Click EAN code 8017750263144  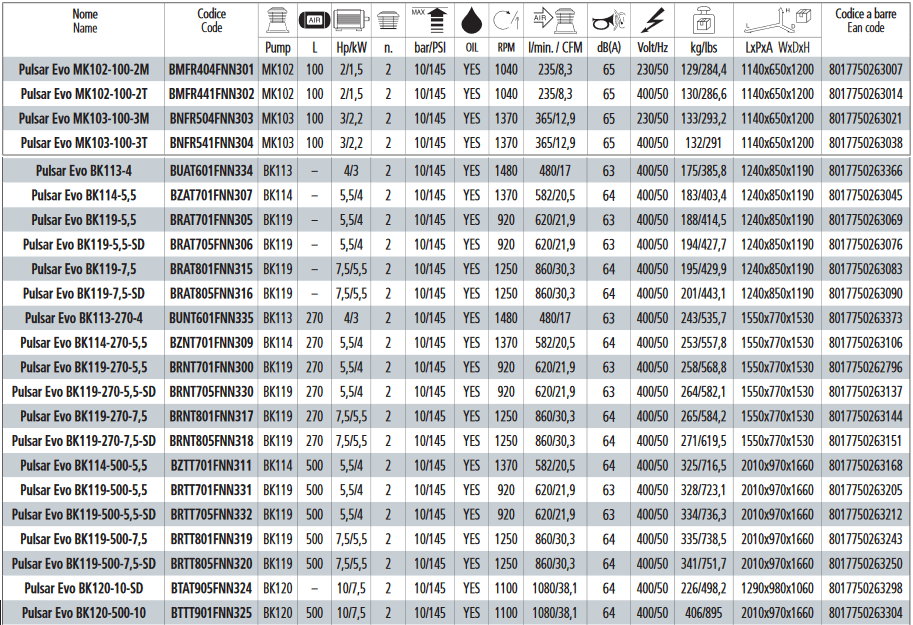coord(865,416)
